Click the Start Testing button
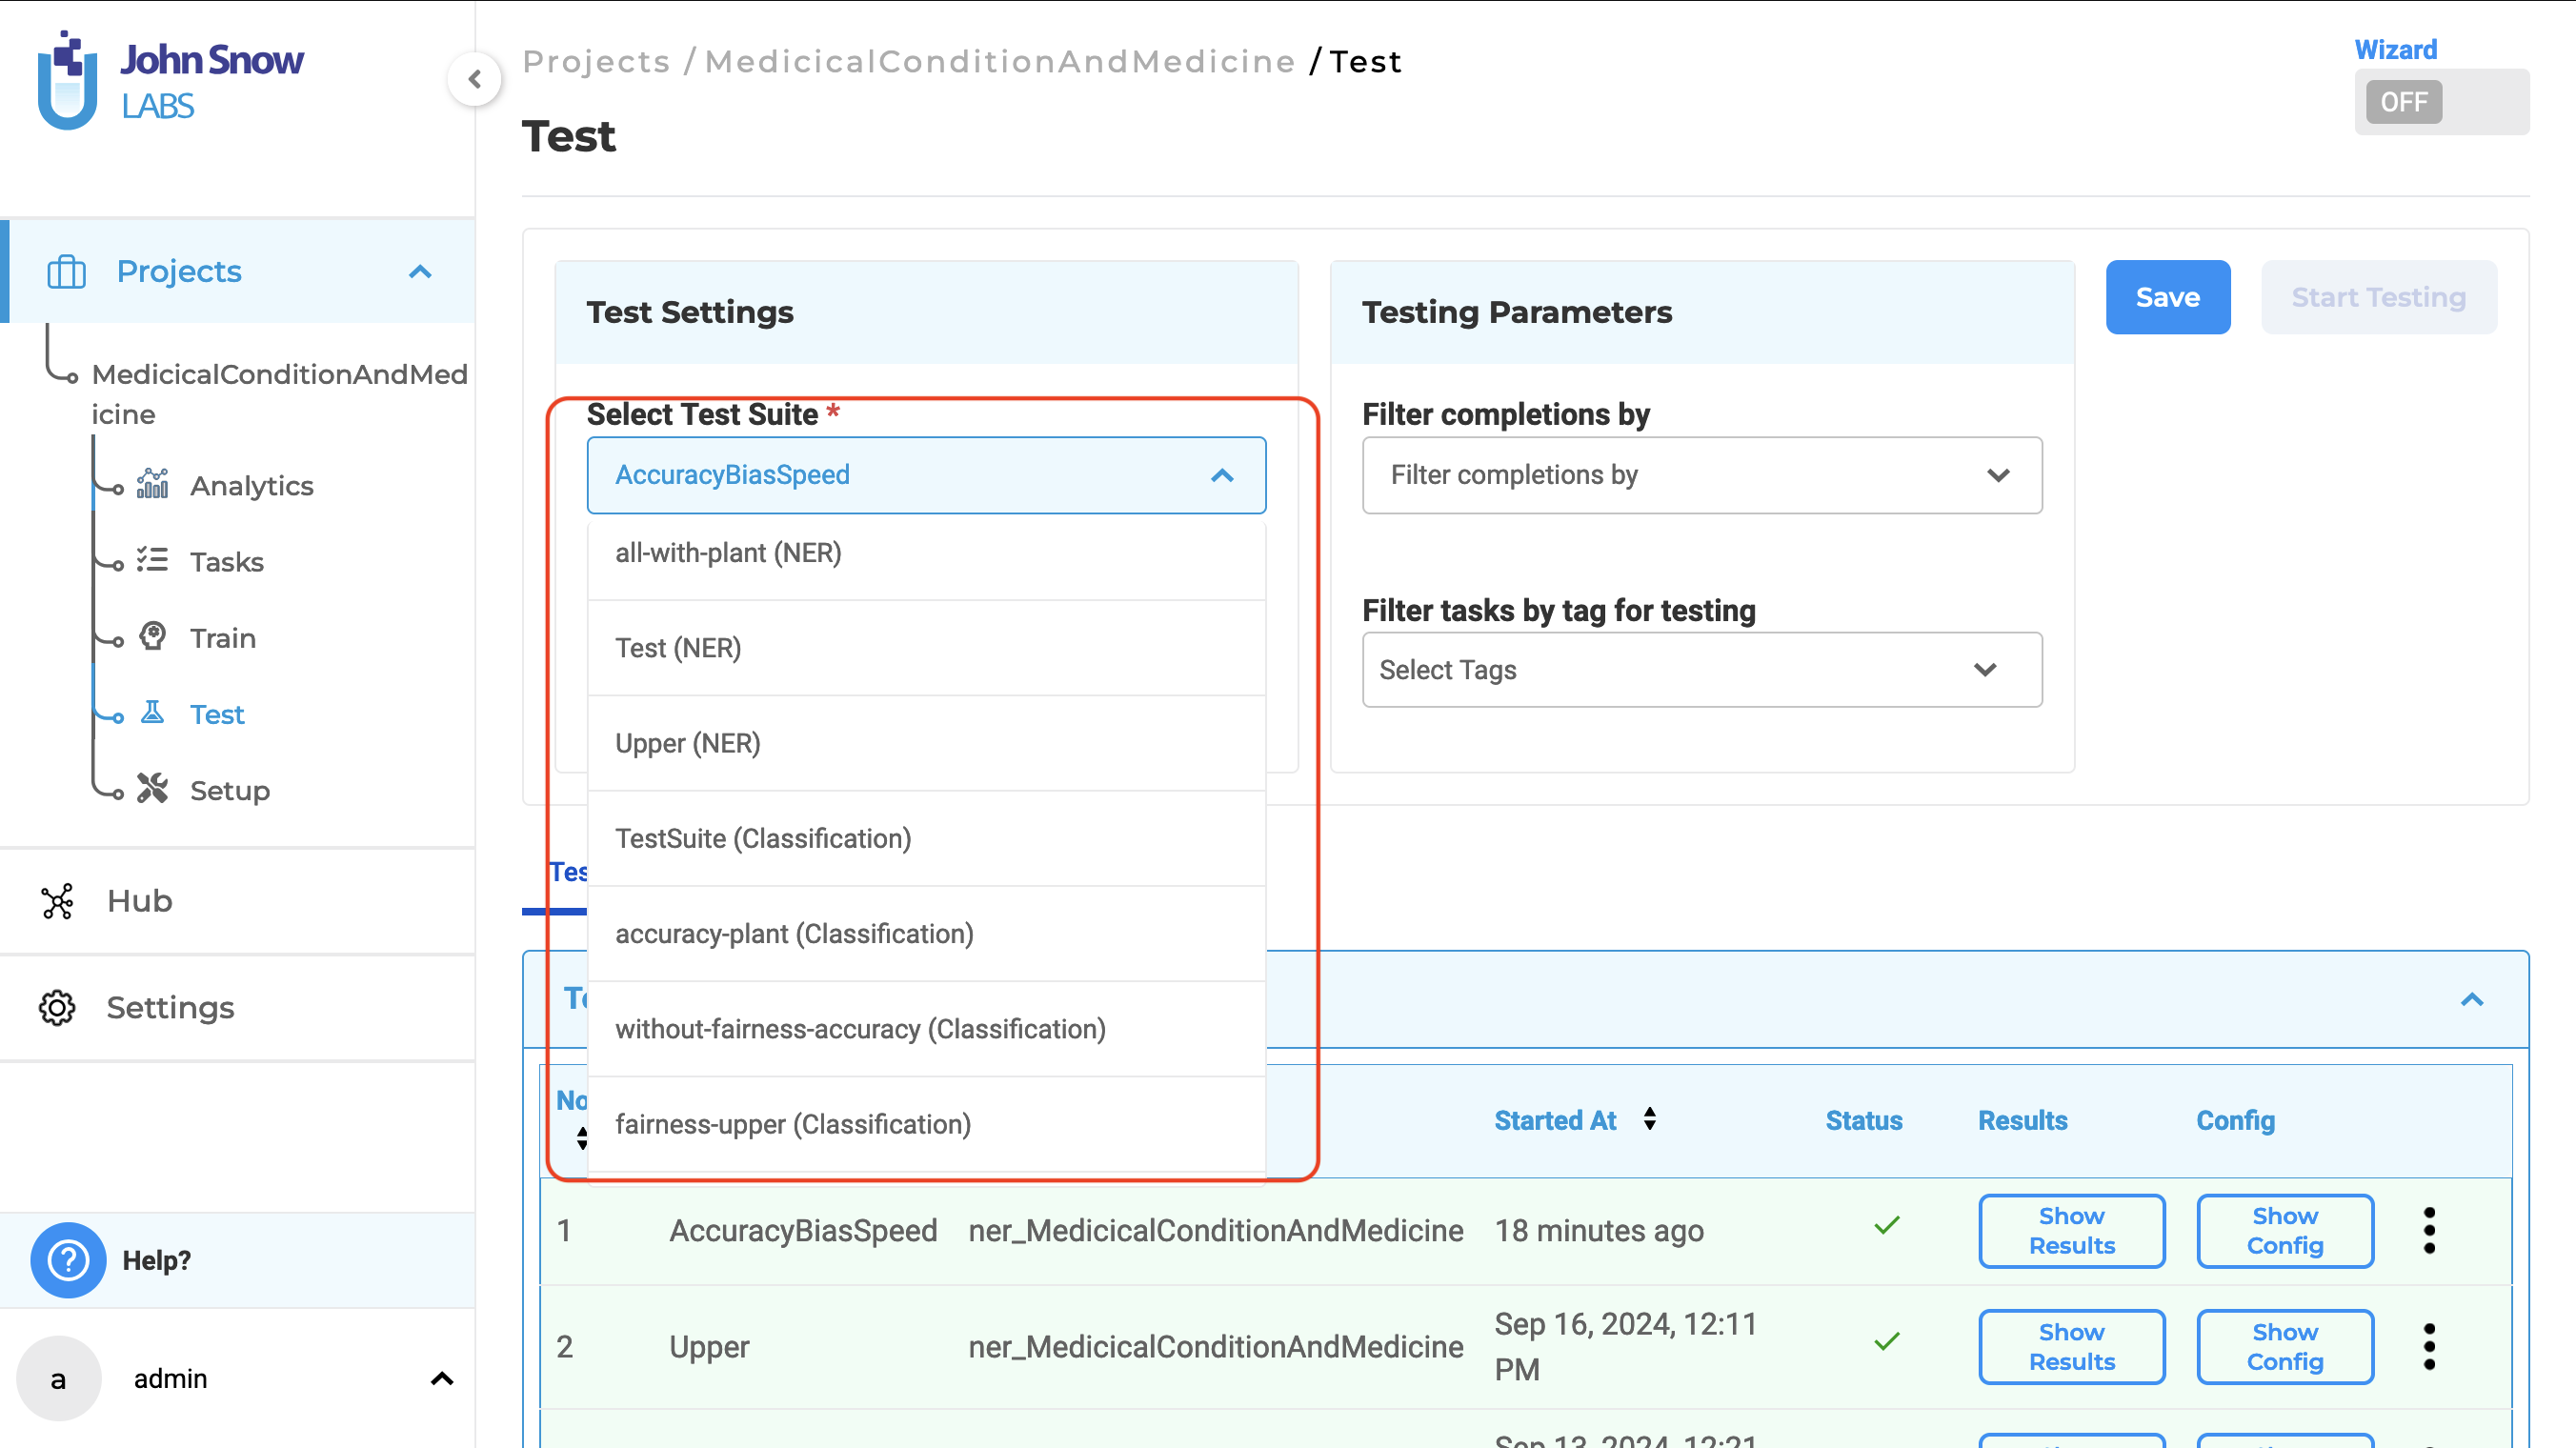 point(2378,297)
